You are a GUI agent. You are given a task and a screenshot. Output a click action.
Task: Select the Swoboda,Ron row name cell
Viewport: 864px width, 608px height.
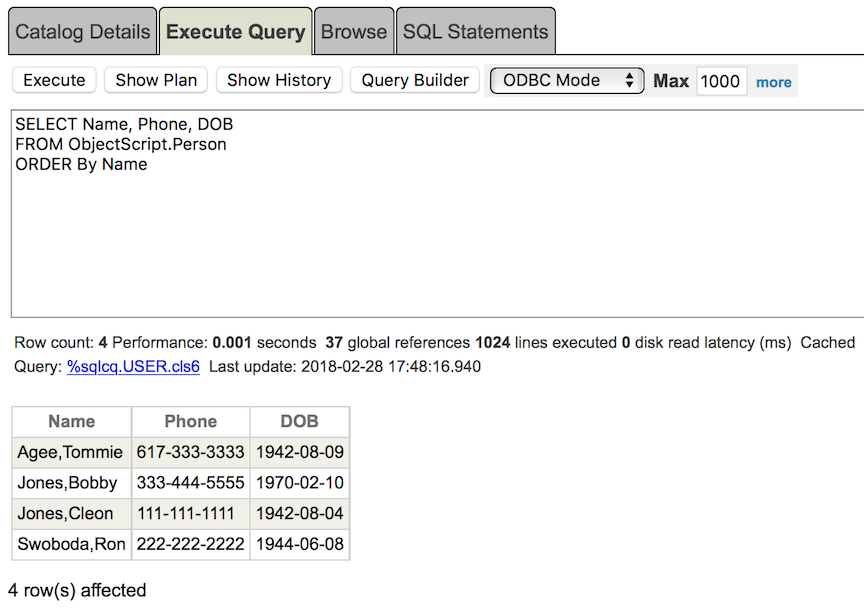tap(71, 545)
